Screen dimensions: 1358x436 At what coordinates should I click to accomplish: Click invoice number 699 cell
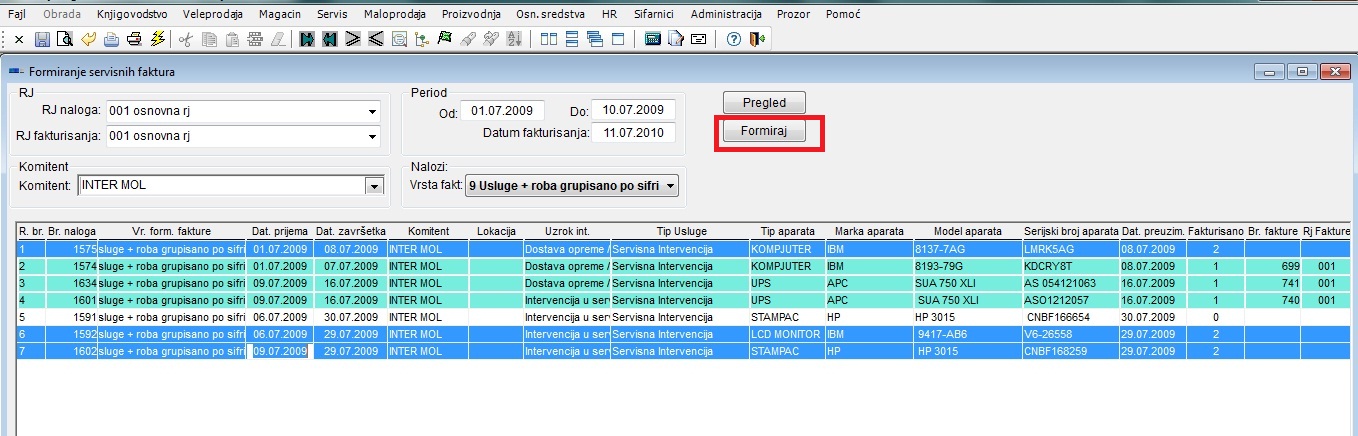coord(1272,267)
